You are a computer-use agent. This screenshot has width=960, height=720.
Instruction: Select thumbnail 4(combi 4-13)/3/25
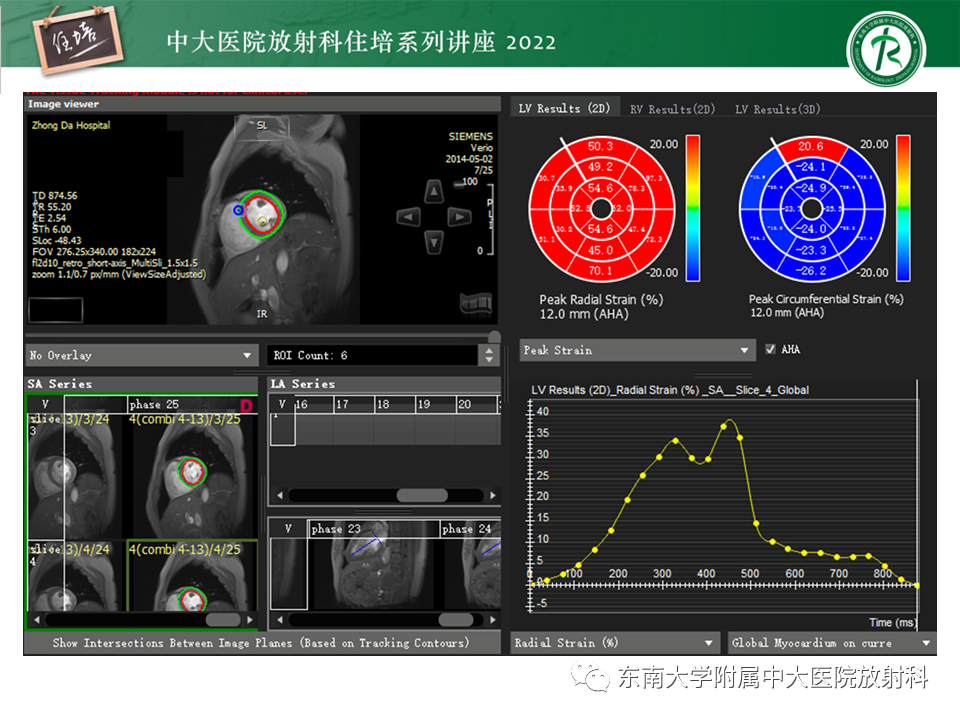coord(192,476)
